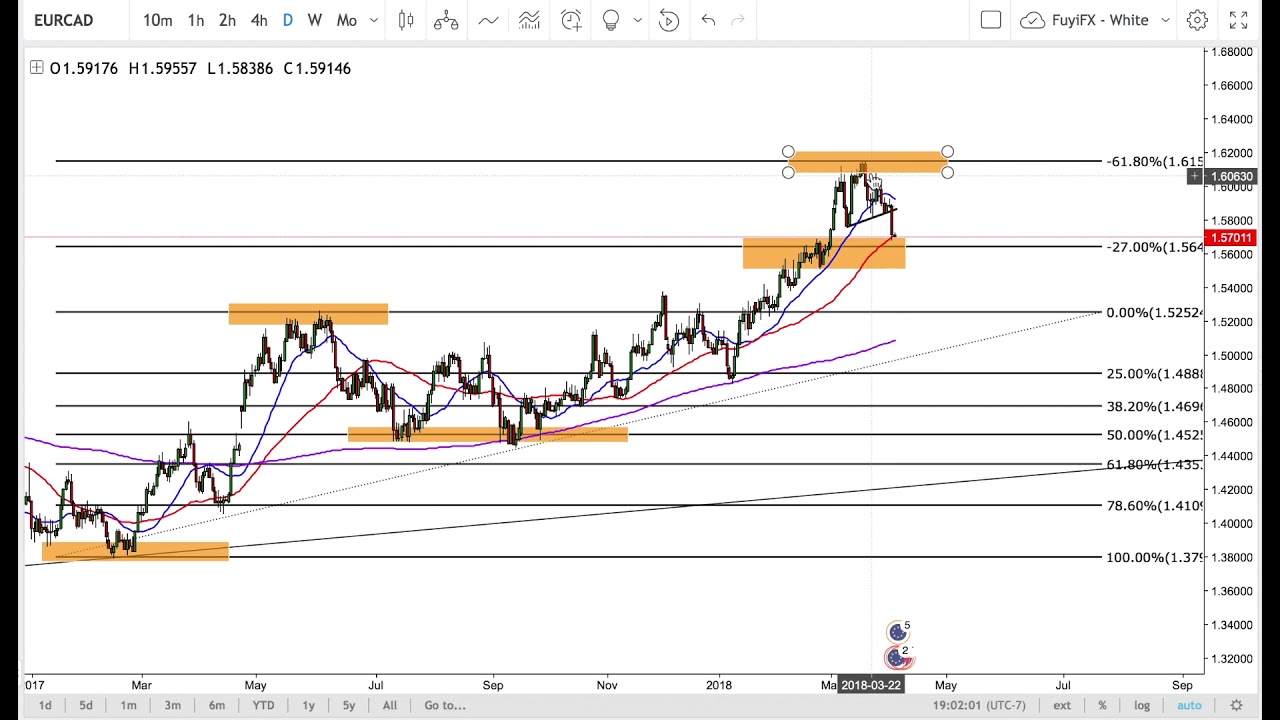1280x720 pixels.
Task: Open the FuyiFX - White layout dropdown arrow
Action: point(1165,20)
